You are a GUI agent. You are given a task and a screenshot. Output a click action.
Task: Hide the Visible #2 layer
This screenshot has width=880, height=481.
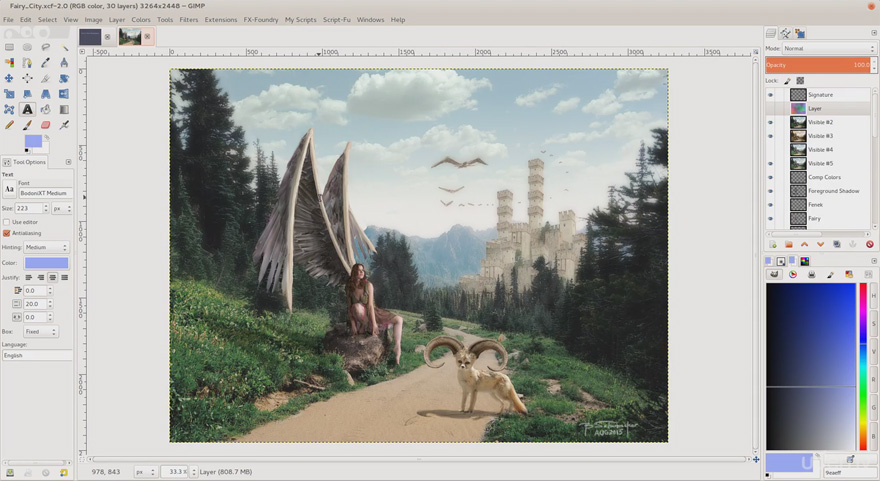tap(771, 122)
